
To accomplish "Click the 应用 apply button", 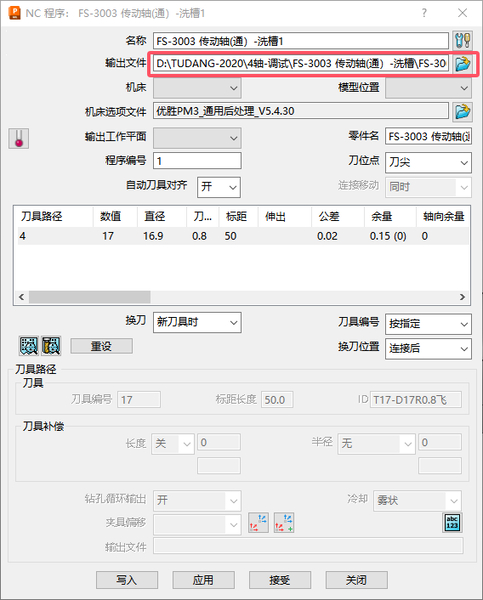I will 203,580.
